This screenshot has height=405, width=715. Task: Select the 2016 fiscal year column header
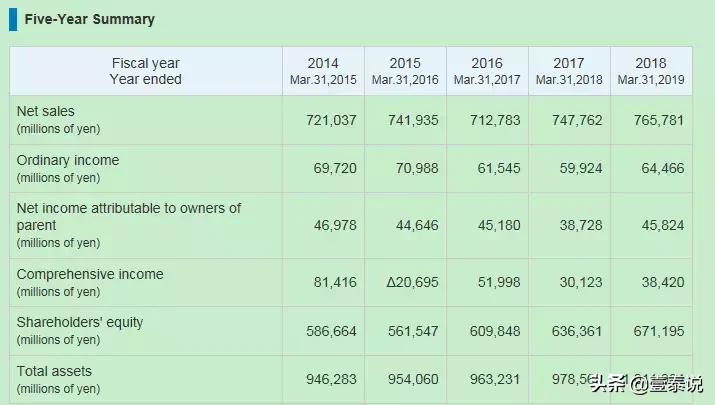point(487,71)
